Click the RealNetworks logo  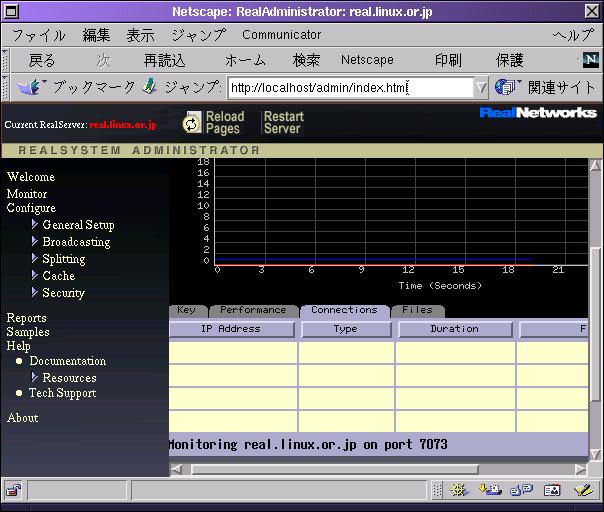click(538, 113)
